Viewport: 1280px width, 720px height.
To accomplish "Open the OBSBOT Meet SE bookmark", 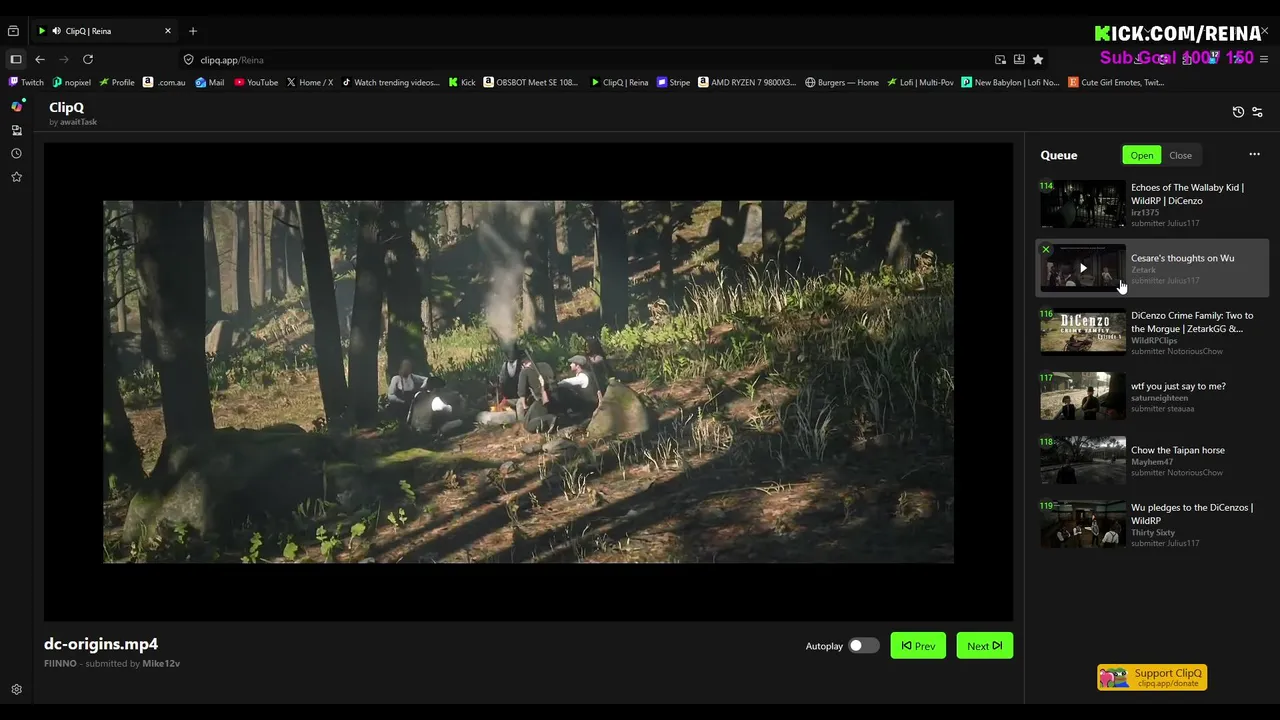I will [x=532, y=82].
